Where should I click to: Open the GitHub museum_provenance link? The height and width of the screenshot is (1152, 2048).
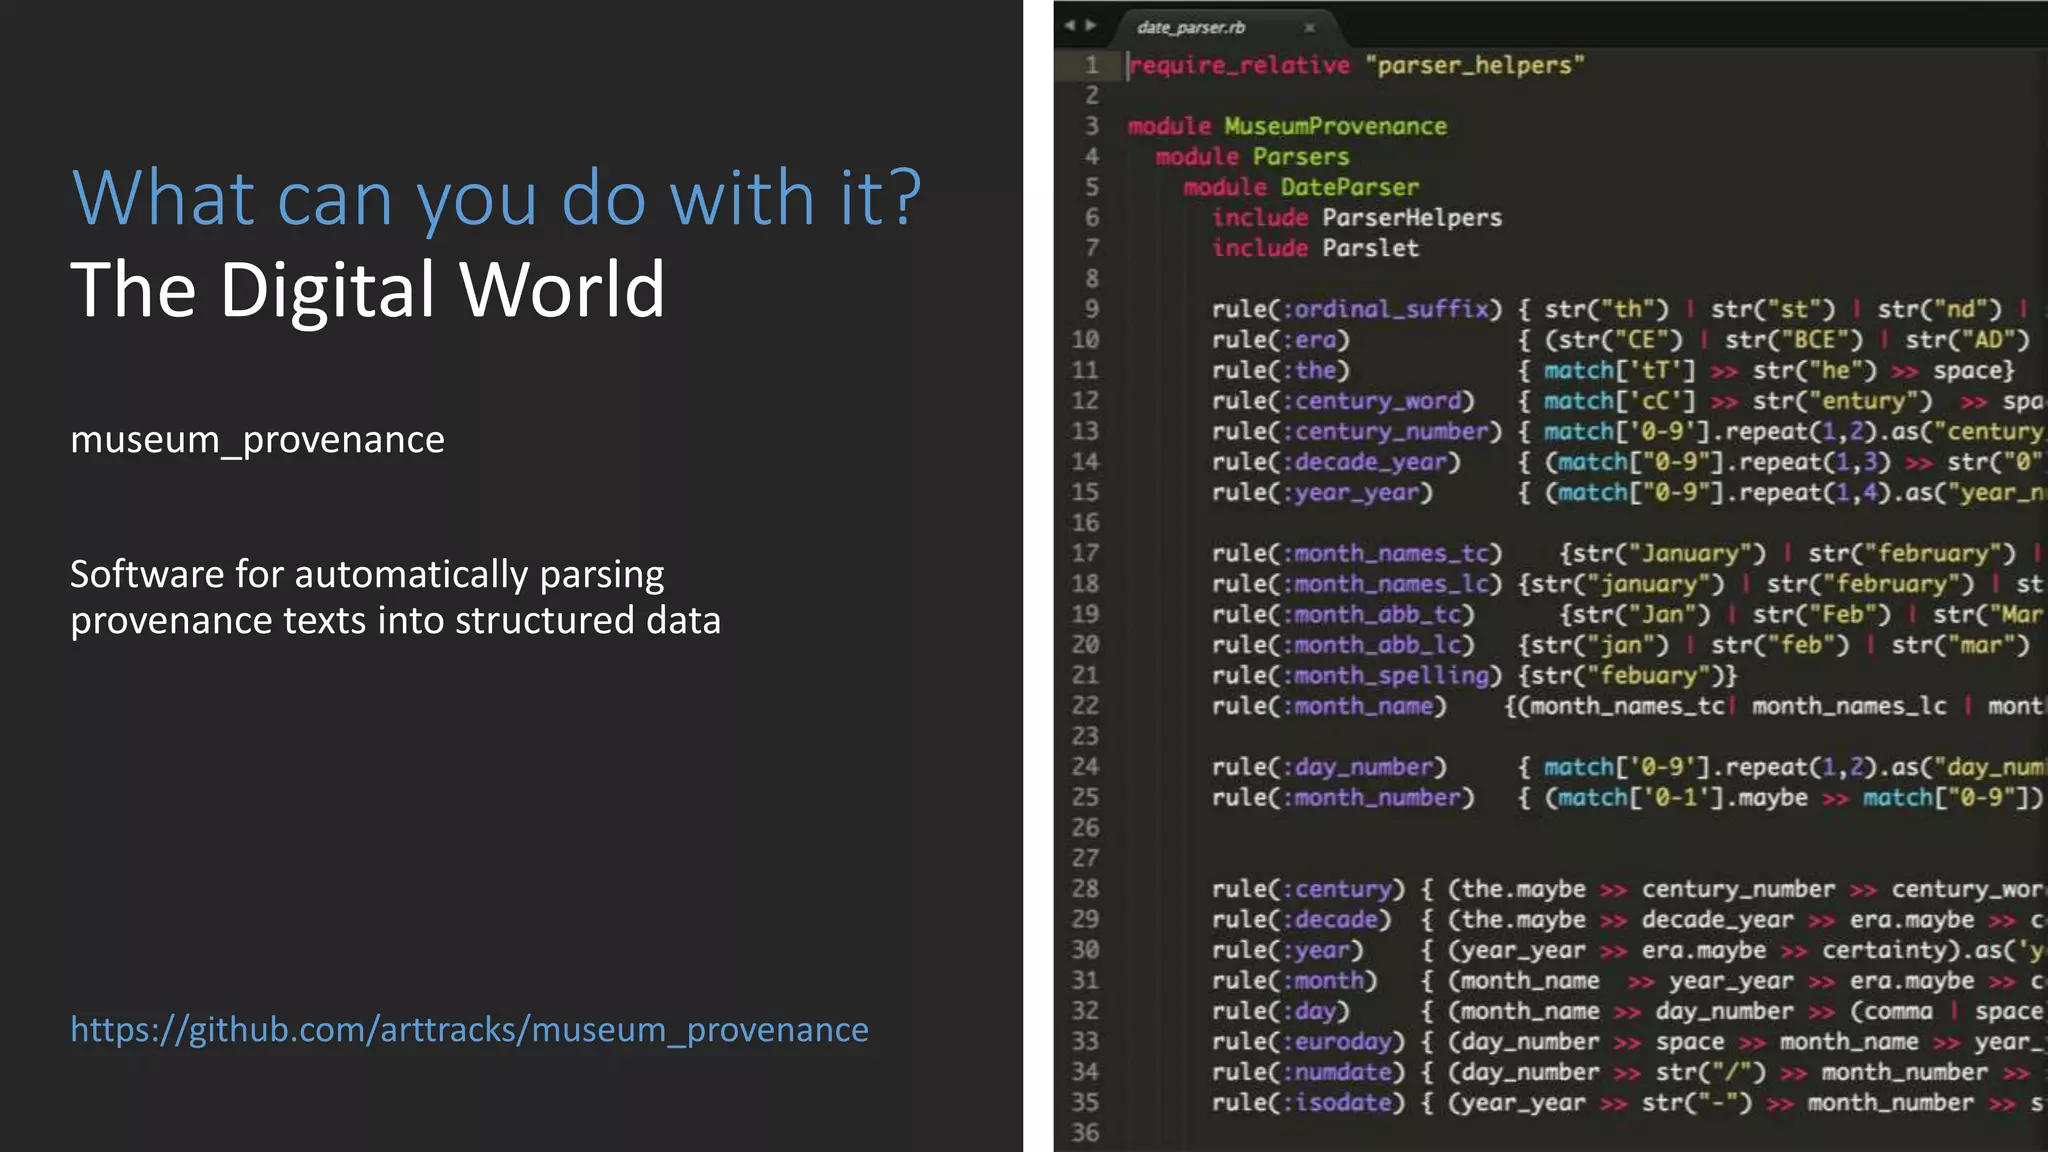tap(469, 1029)
